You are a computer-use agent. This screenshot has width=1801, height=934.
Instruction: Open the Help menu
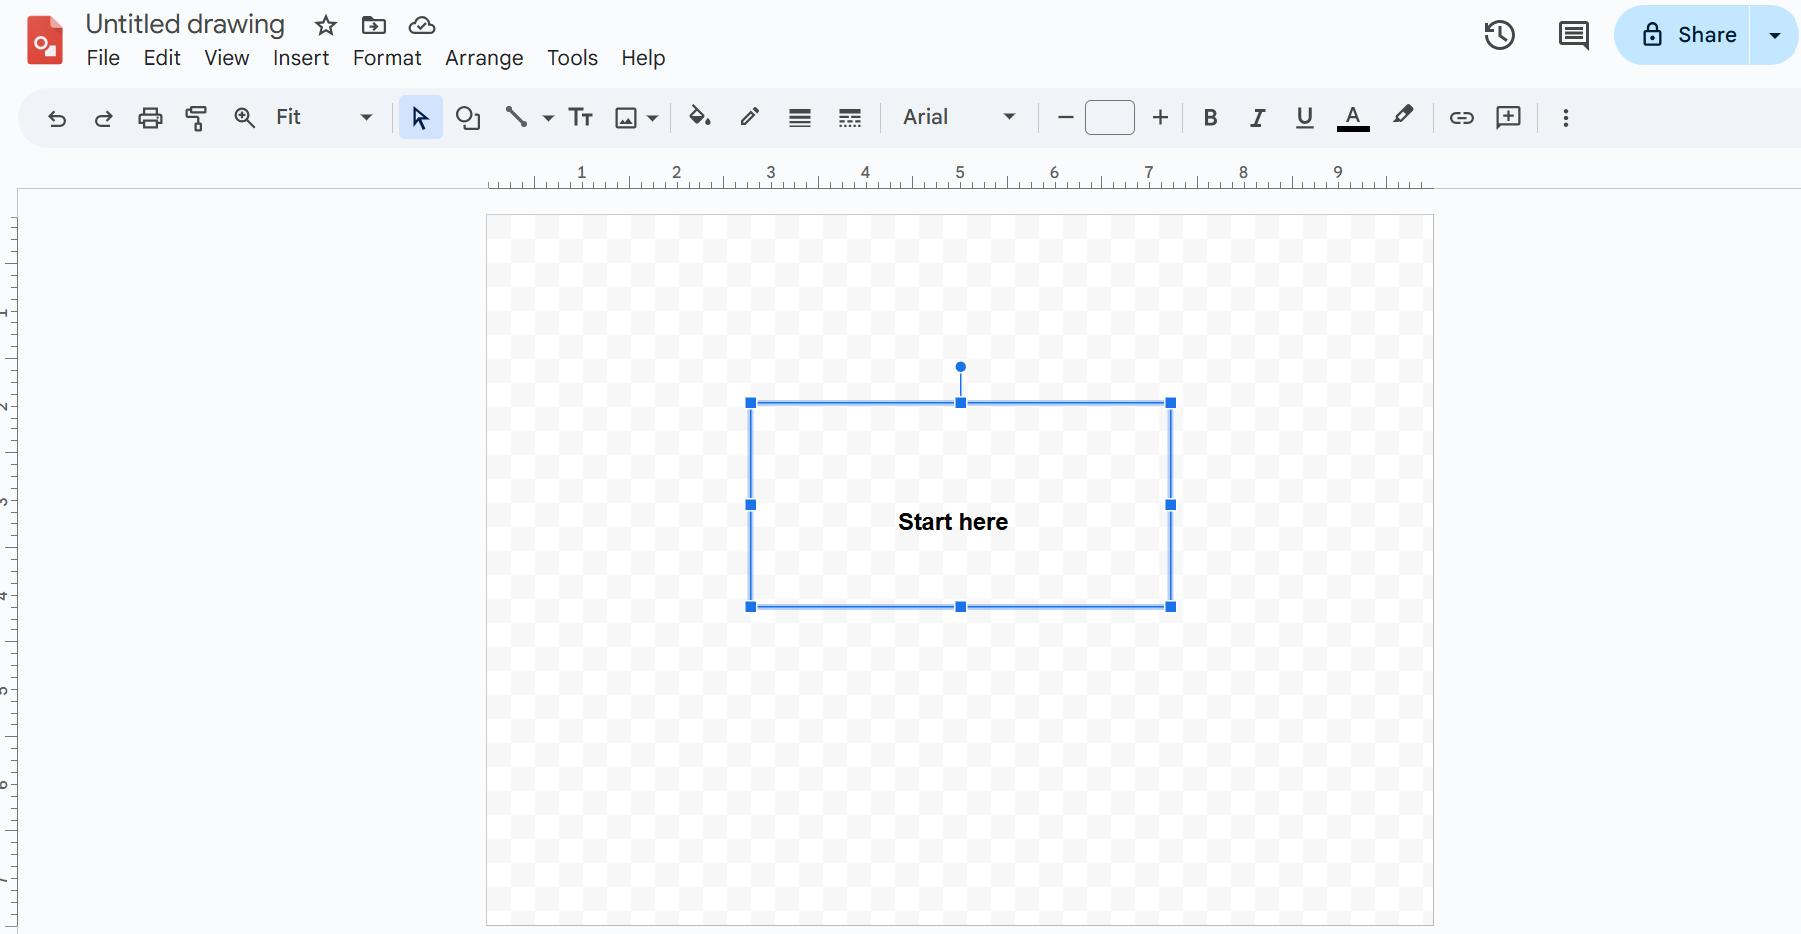pos(643,58)
